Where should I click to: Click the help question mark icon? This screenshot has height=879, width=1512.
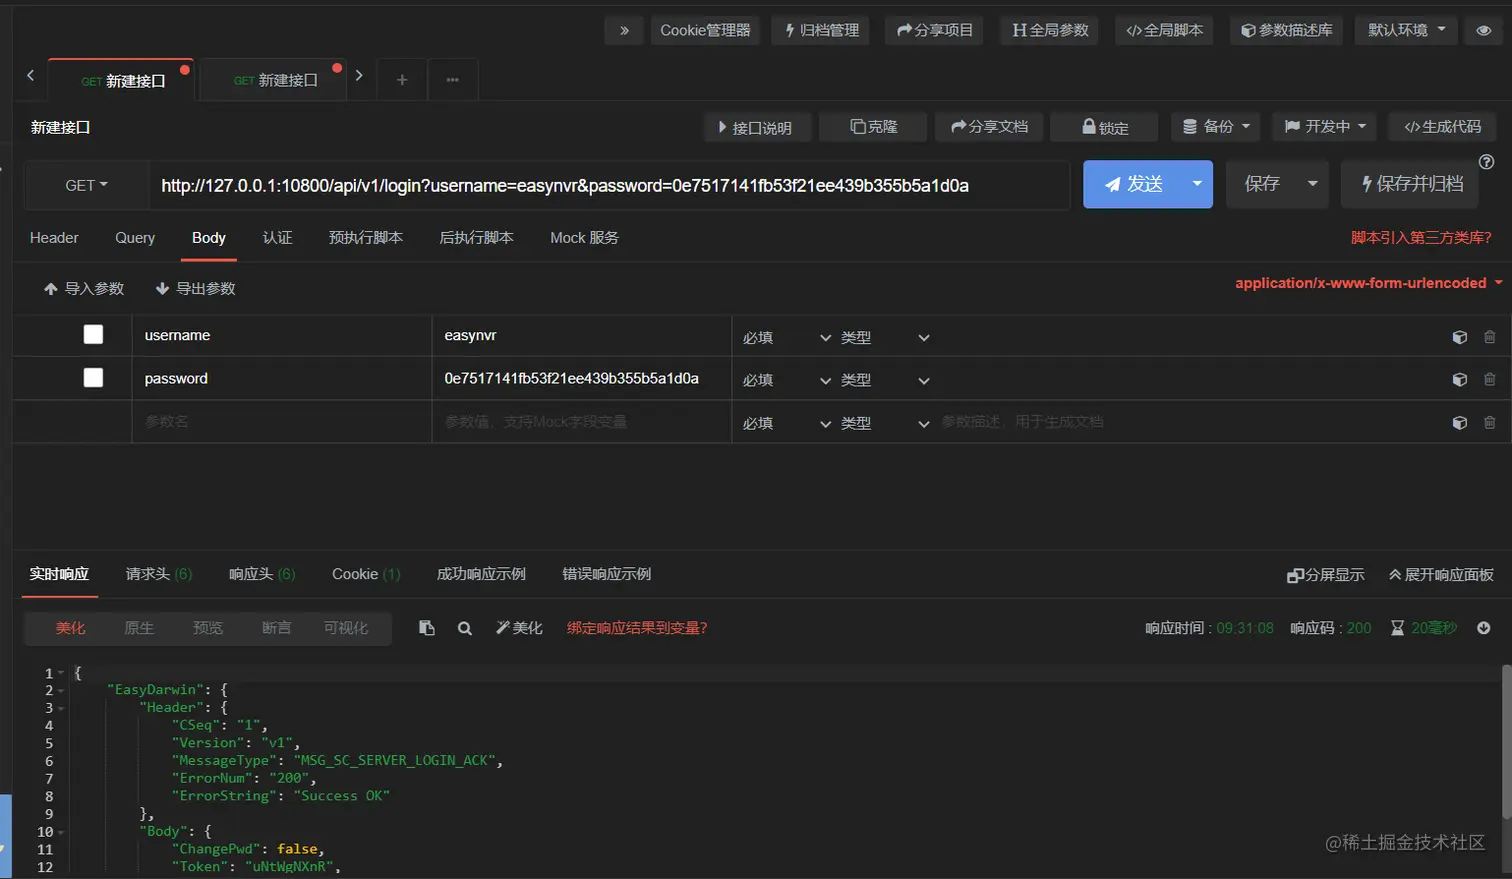1487,162
